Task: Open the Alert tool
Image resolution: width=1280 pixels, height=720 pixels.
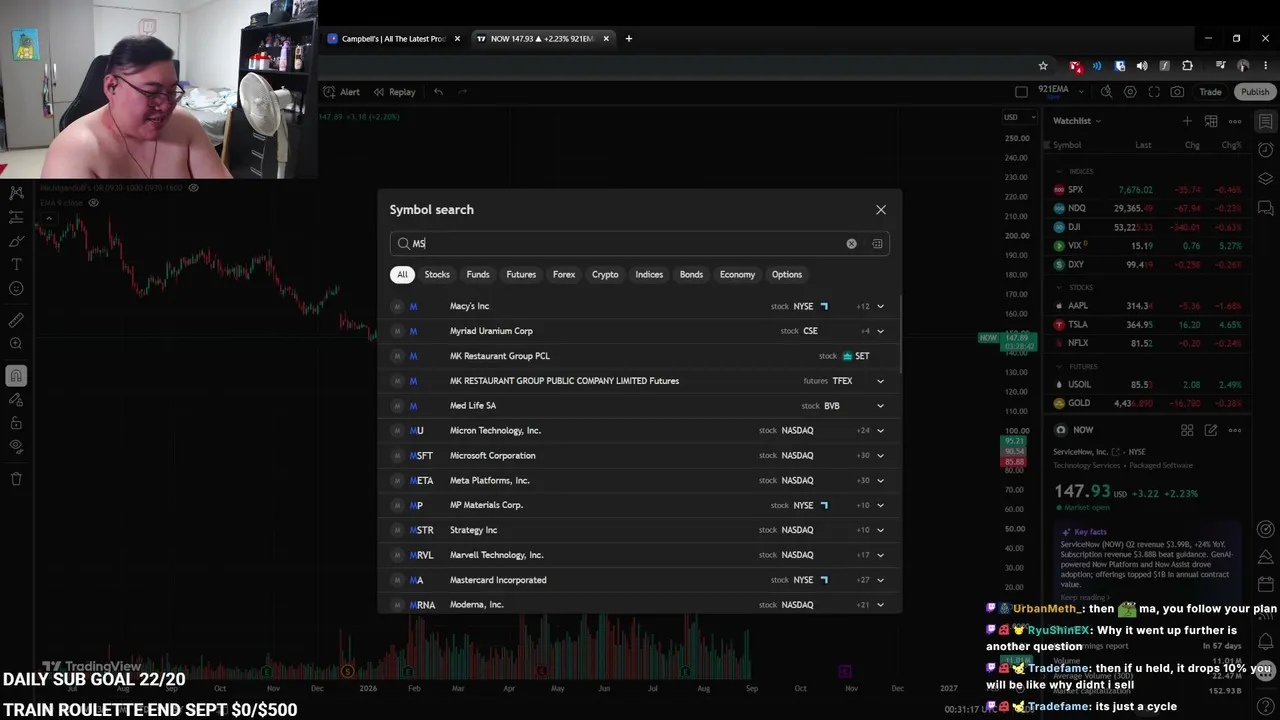Action: click(342, 92)
